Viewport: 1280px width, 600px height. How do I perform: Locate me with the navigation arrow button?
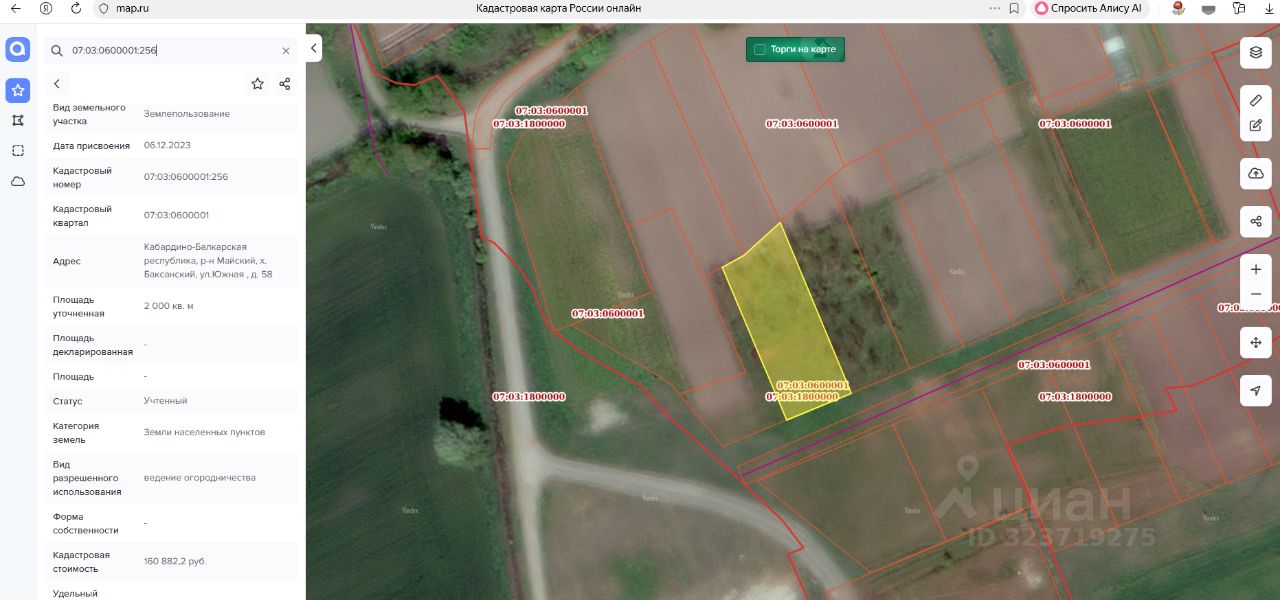[1256, 390]
